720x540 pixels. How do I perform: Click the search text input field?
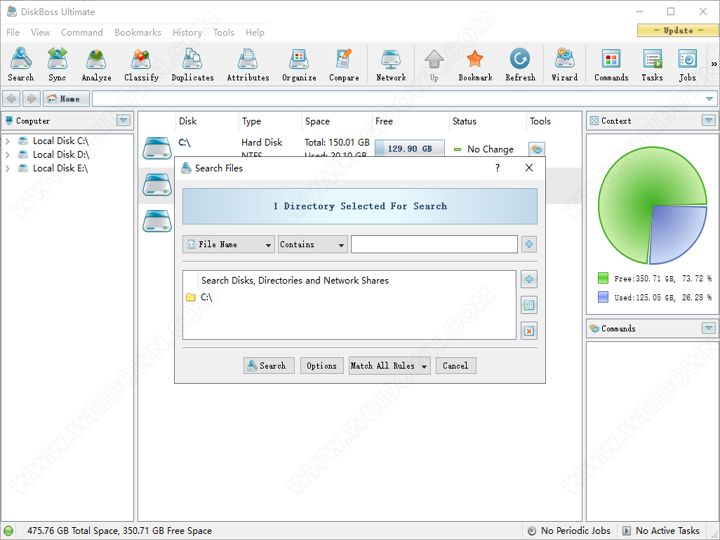point(434,244)
